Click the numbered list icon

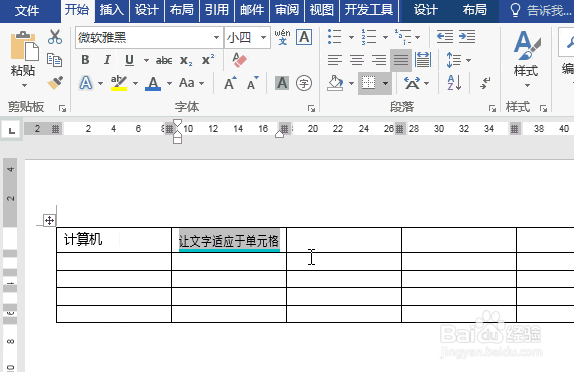click(369, 37)
